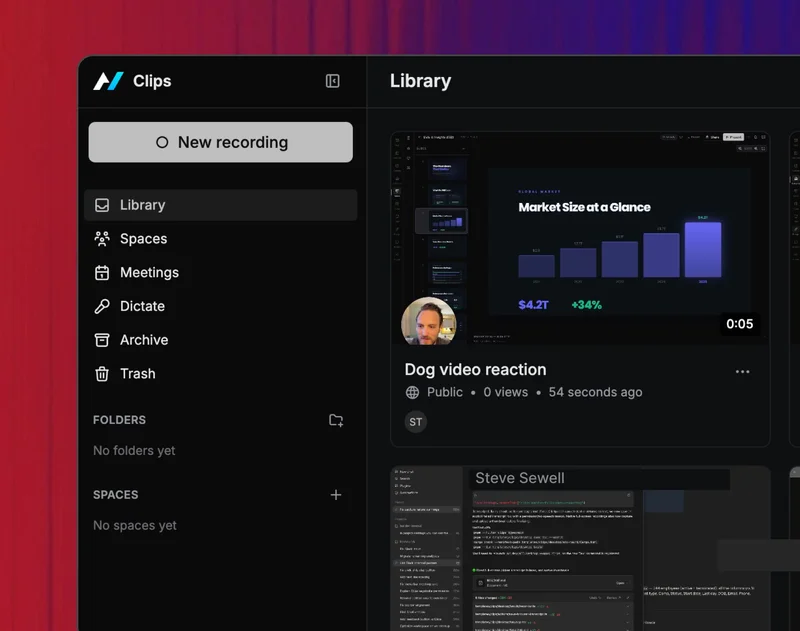Collapse the sidebar with the panel icon

click(x=333, y=81)
